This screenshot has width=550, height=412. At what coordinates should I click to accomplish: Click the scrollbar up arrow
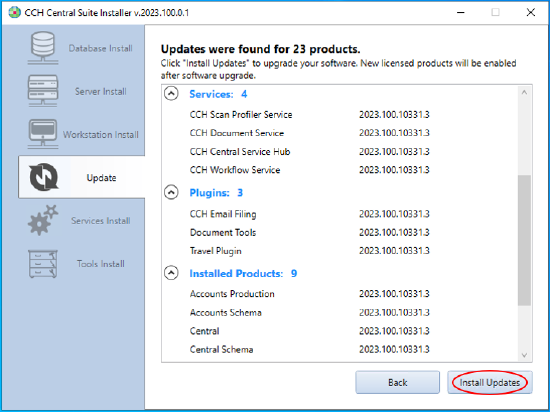pos(524,93)
